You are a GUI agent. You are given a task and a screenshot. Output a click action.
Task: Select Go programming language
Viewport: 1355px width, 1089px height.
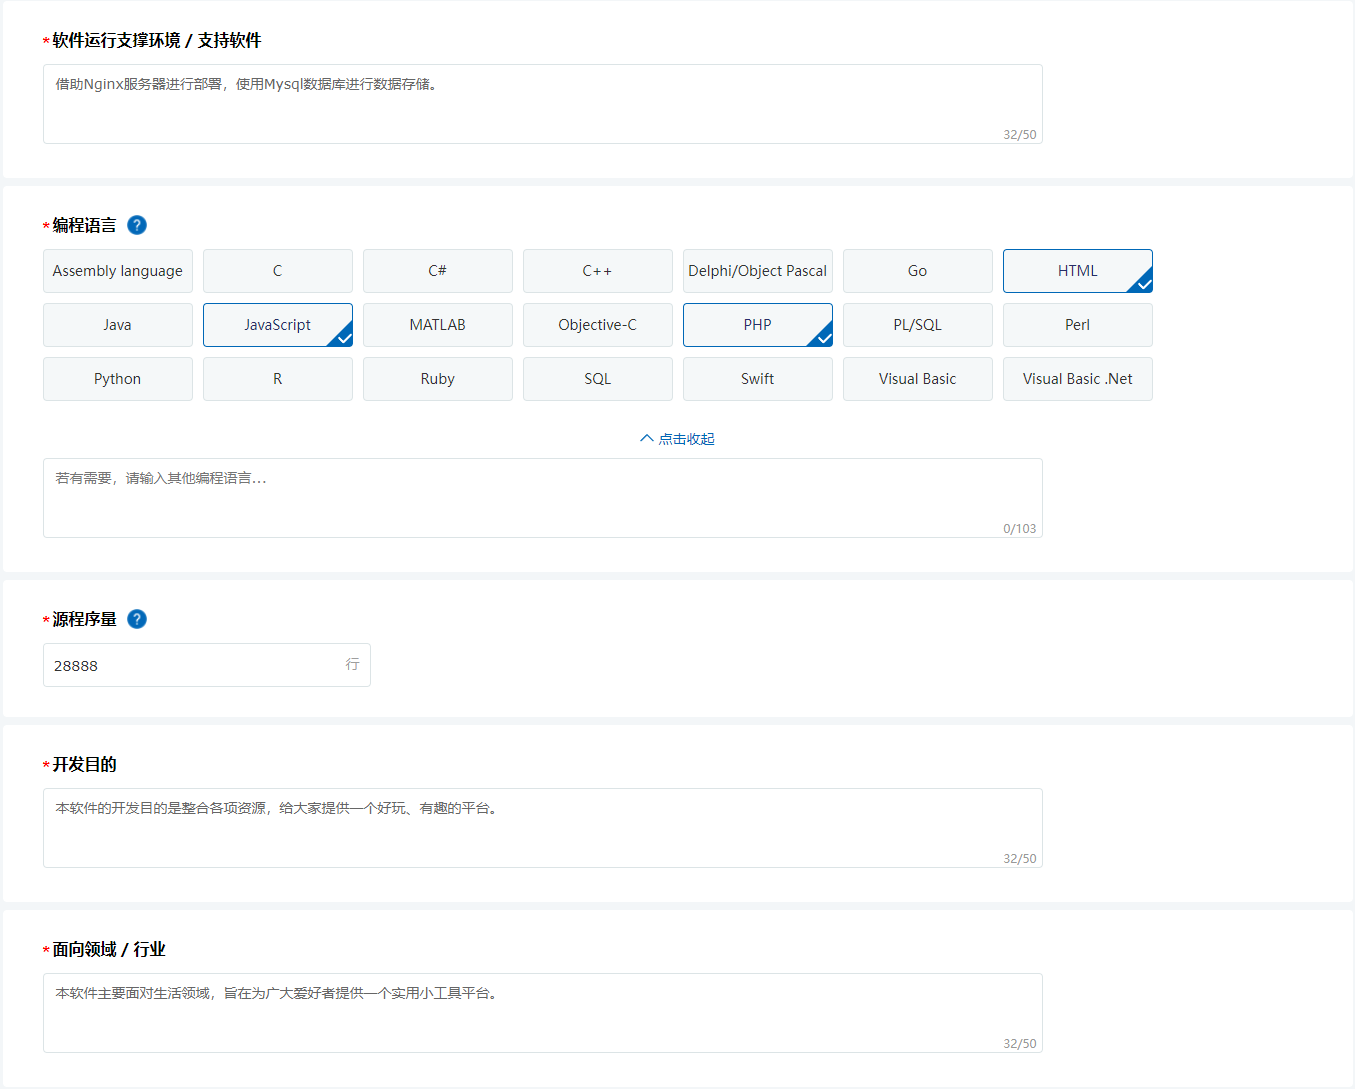point(917,271)
